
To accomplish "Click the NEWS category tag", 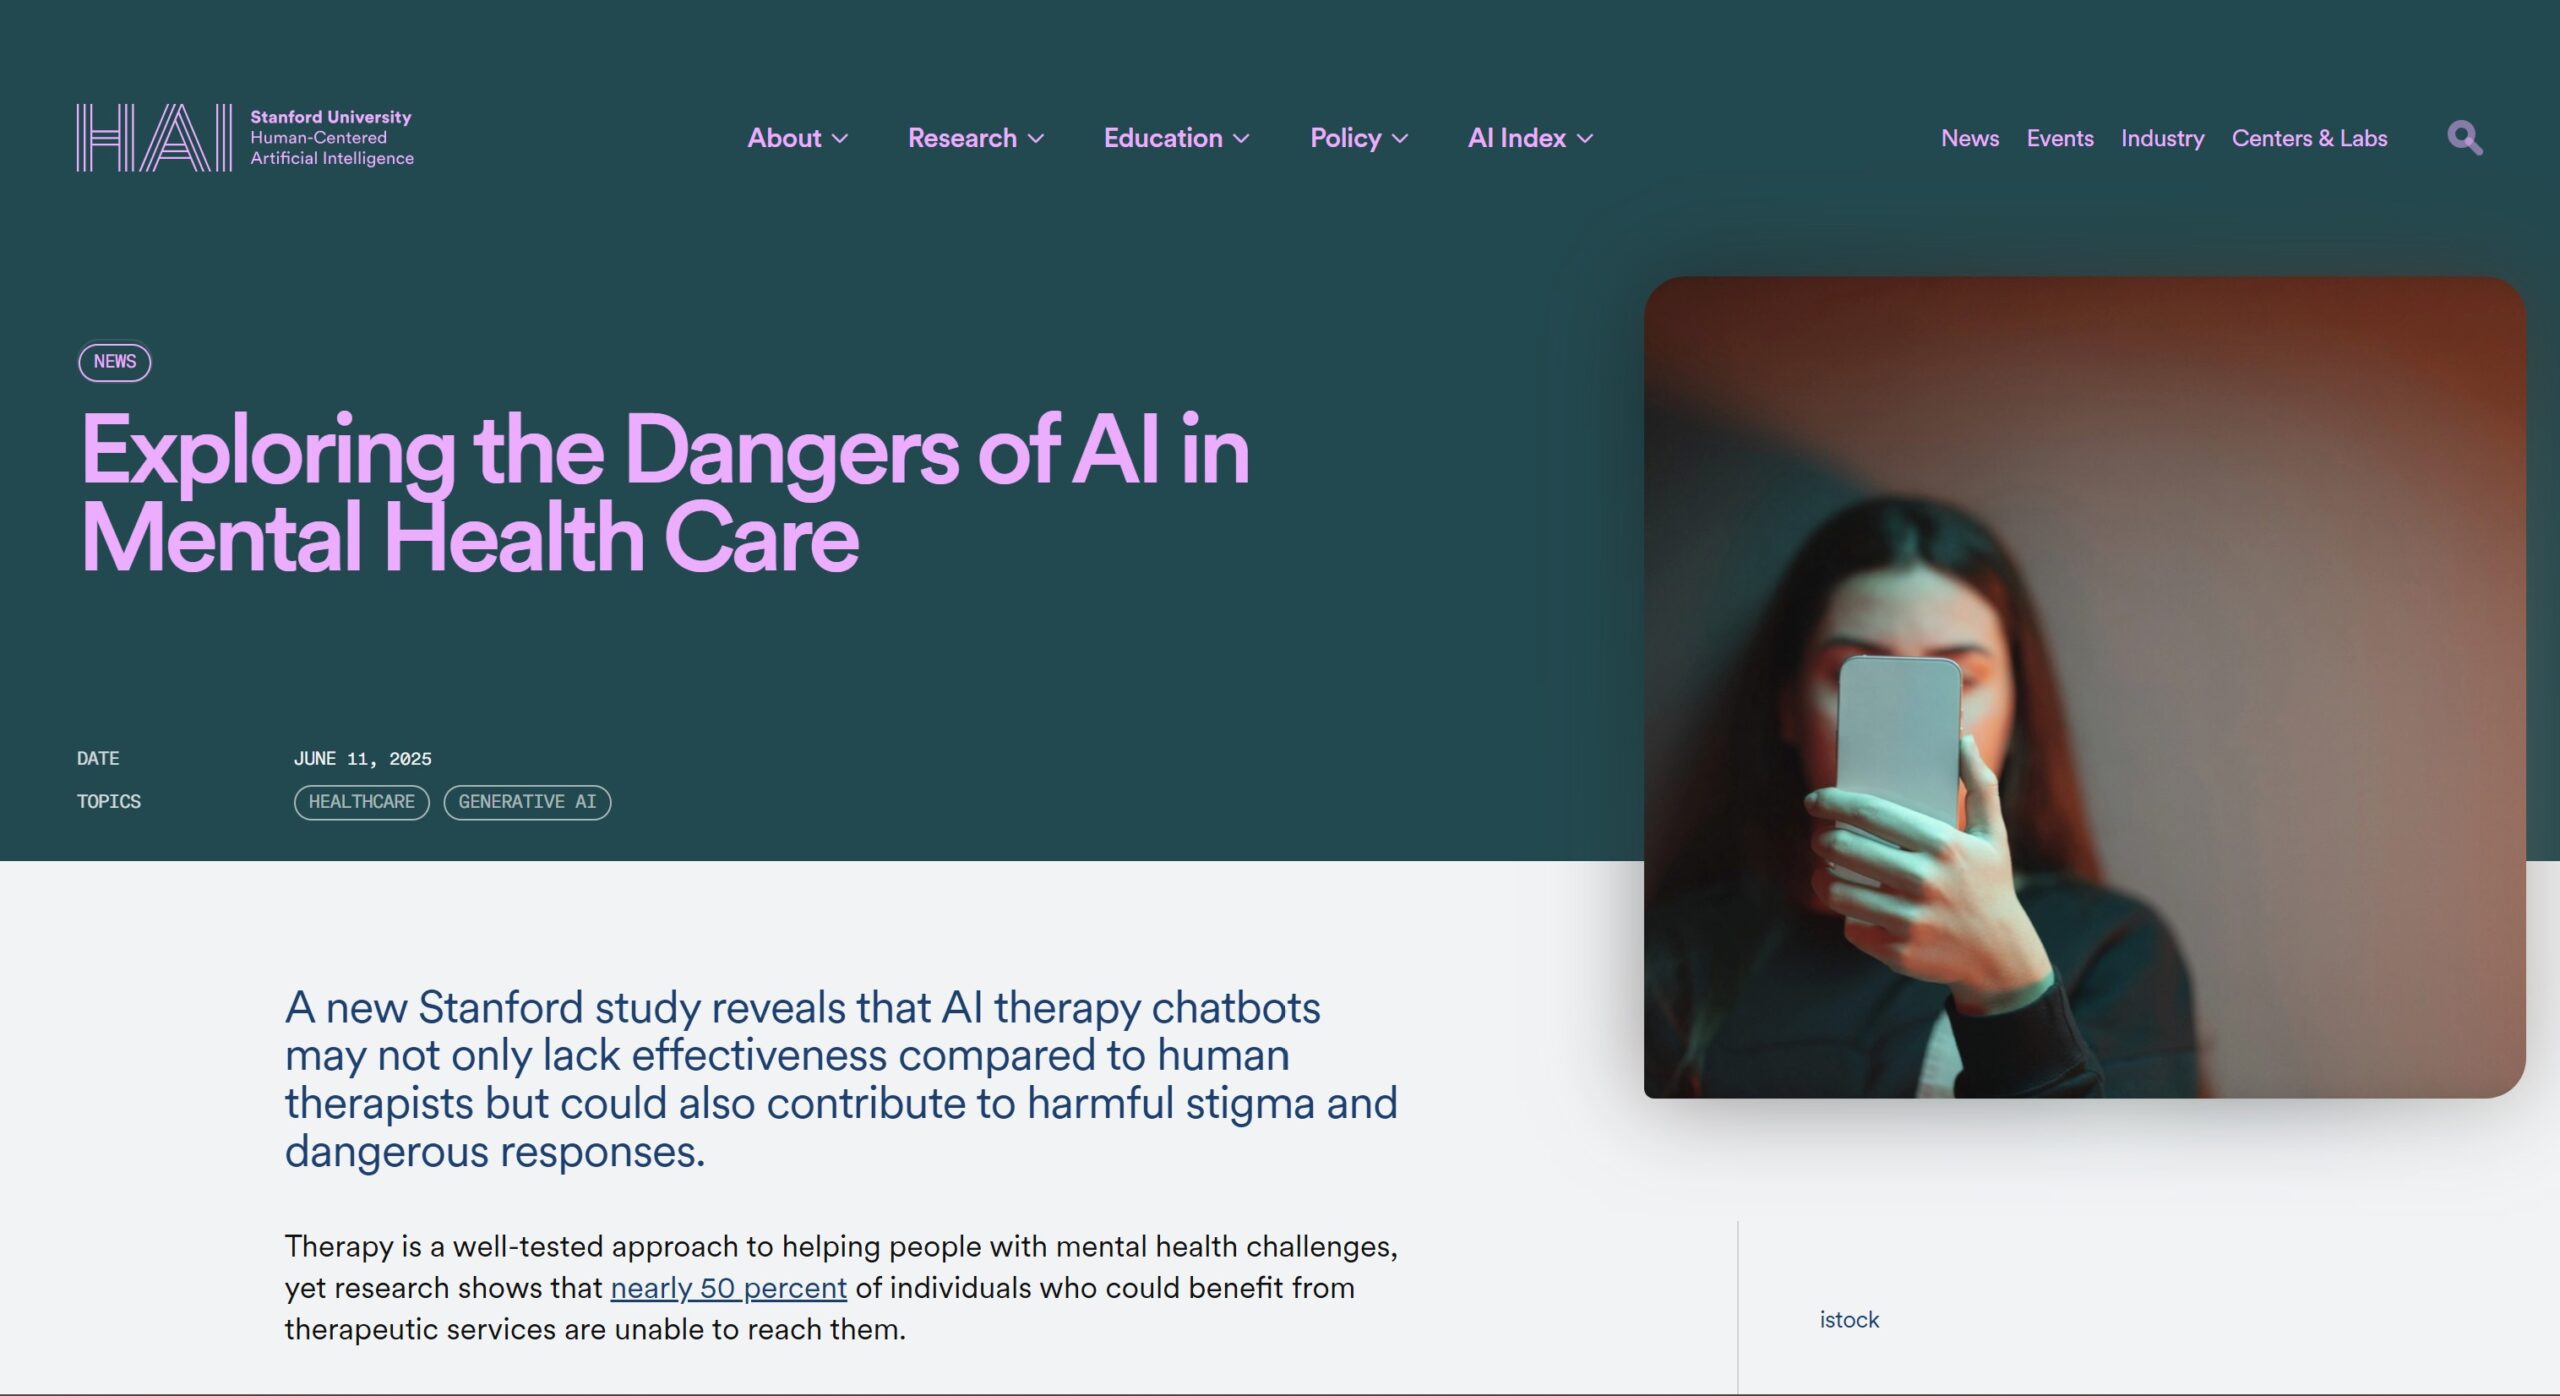I will click(x=115, y=362).
